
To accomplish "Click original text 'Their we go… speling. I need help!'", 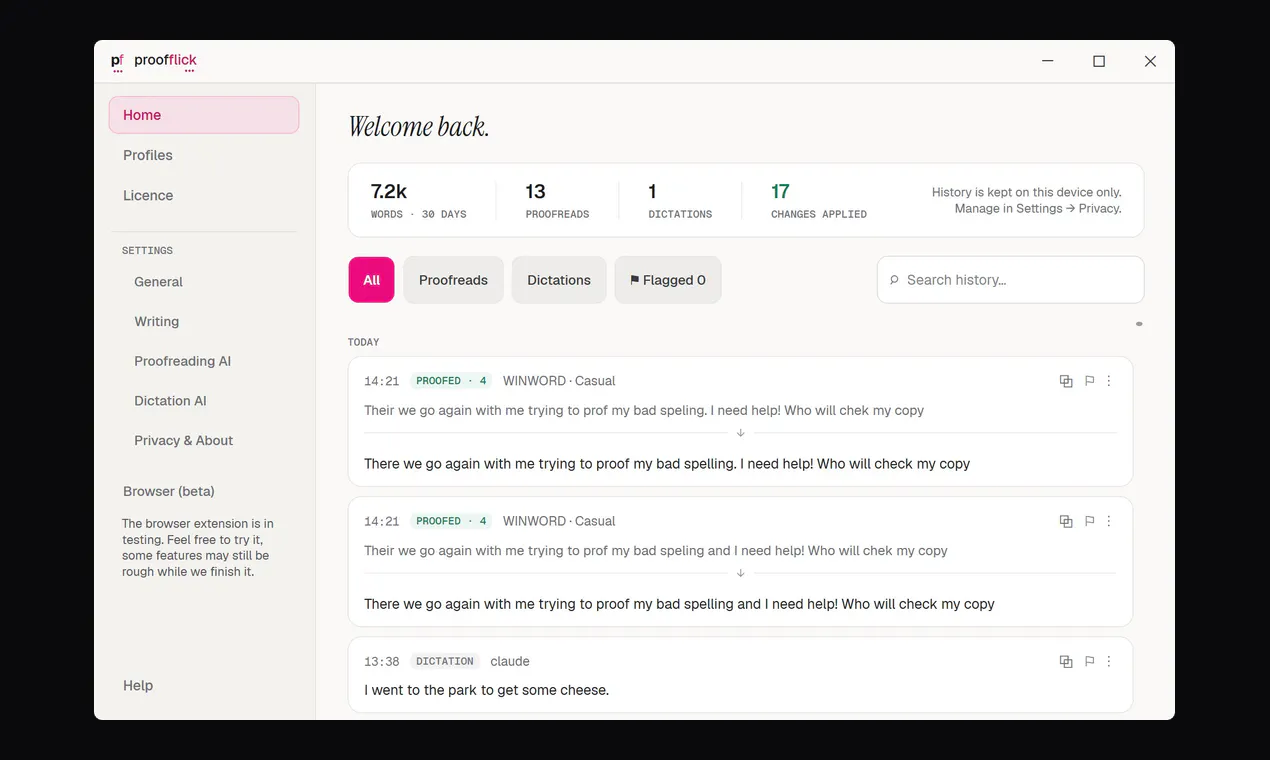I will 644,411.
